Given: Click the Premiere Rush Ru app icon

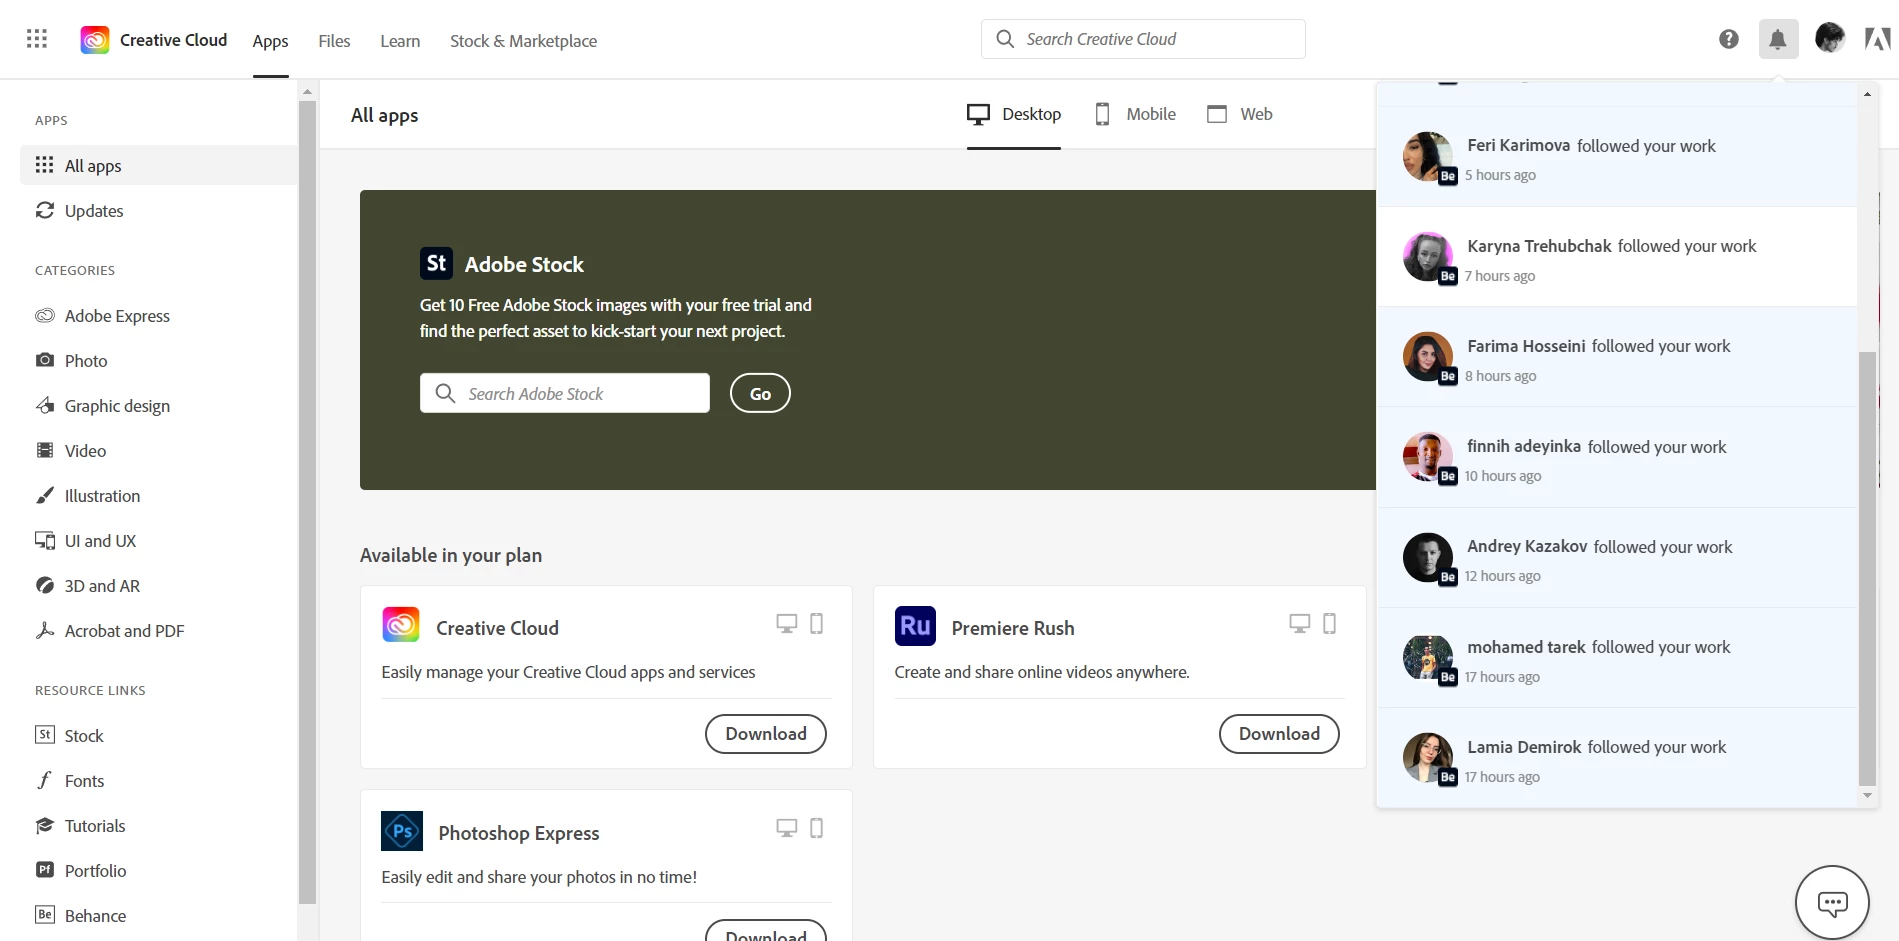Looking at the screenshot, I should coord(915,626).
